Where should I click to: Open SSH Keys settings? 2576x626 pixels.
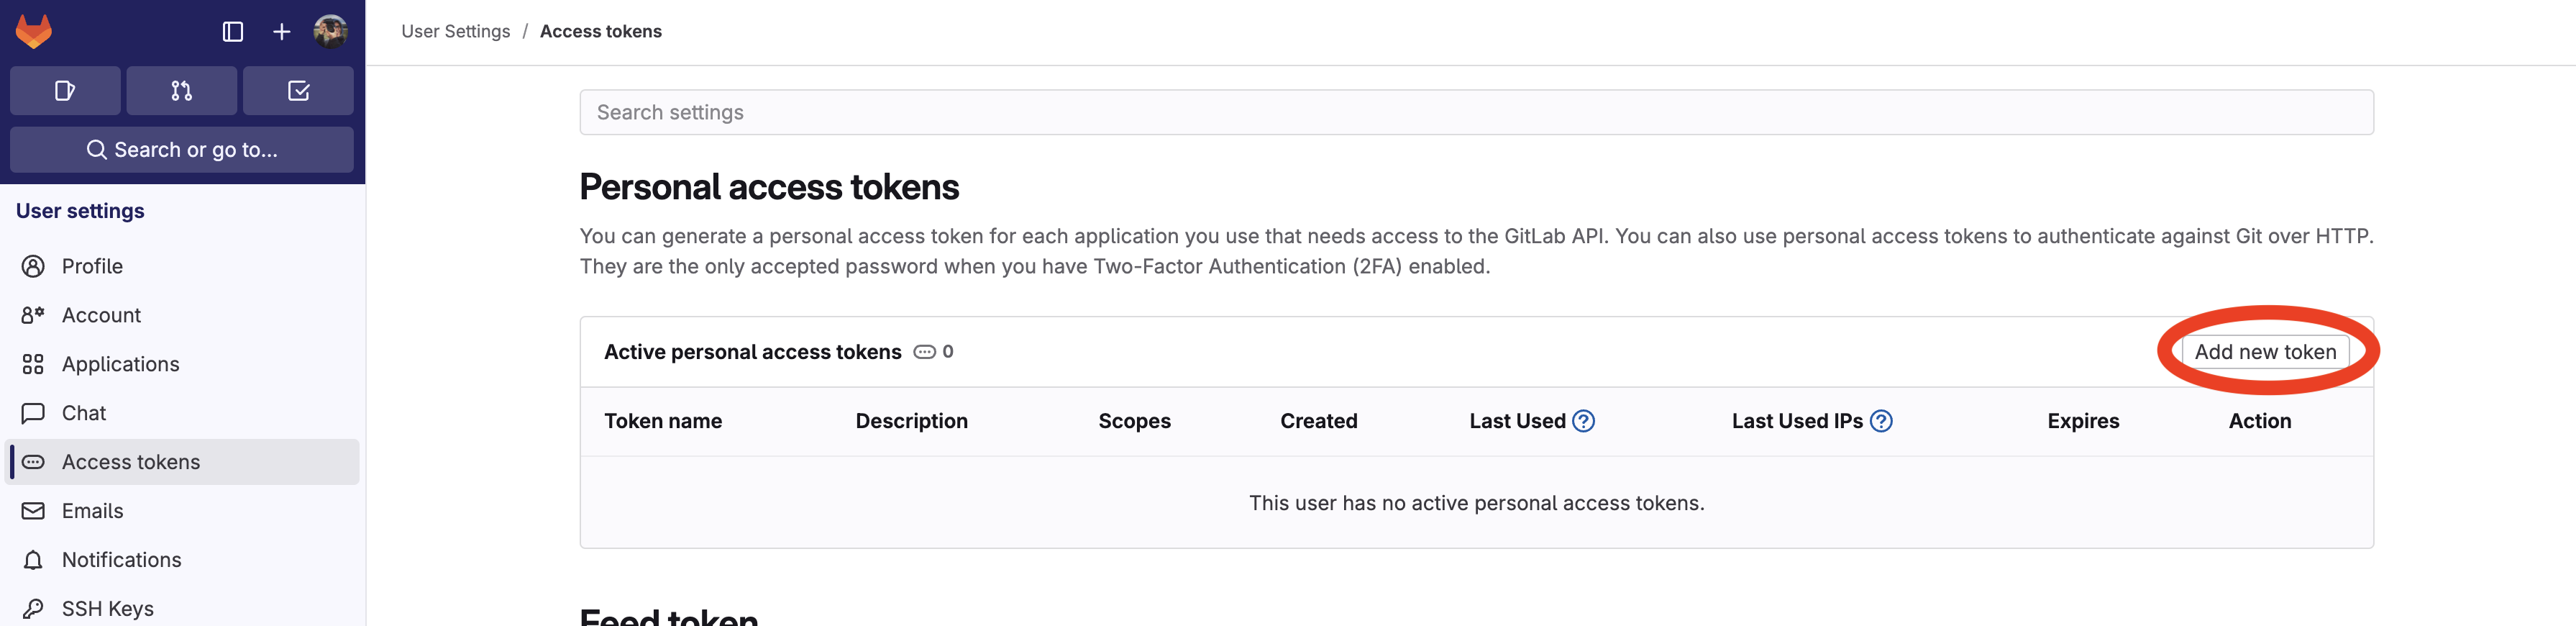click(107, 608)
